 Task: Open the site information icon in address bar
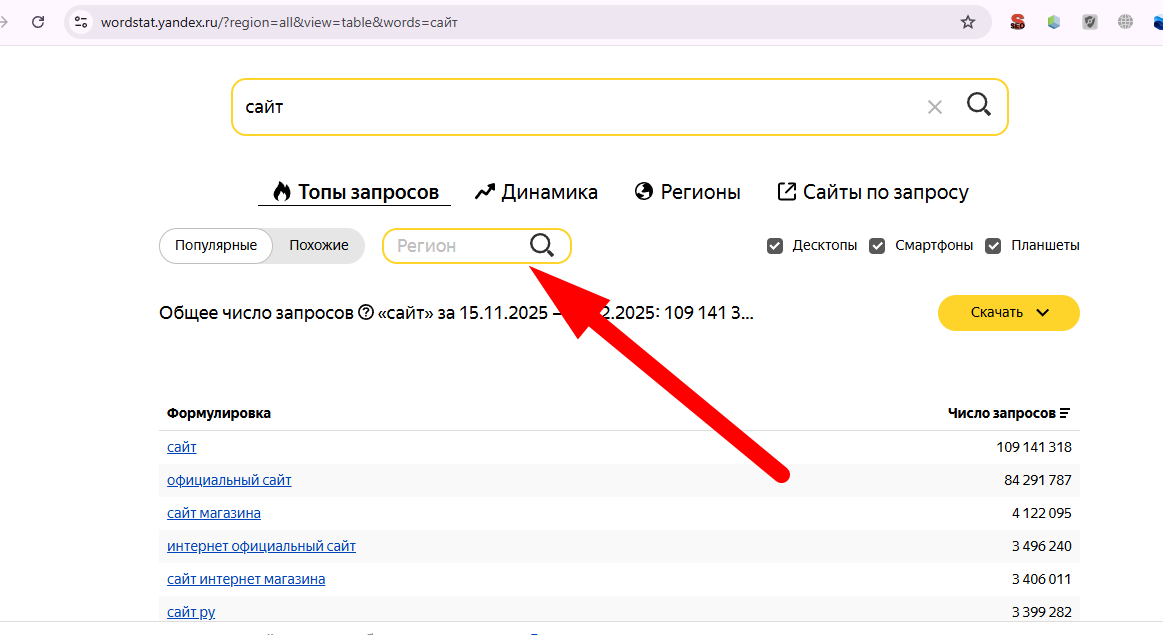pyautogui.click(x=82, y=22)
